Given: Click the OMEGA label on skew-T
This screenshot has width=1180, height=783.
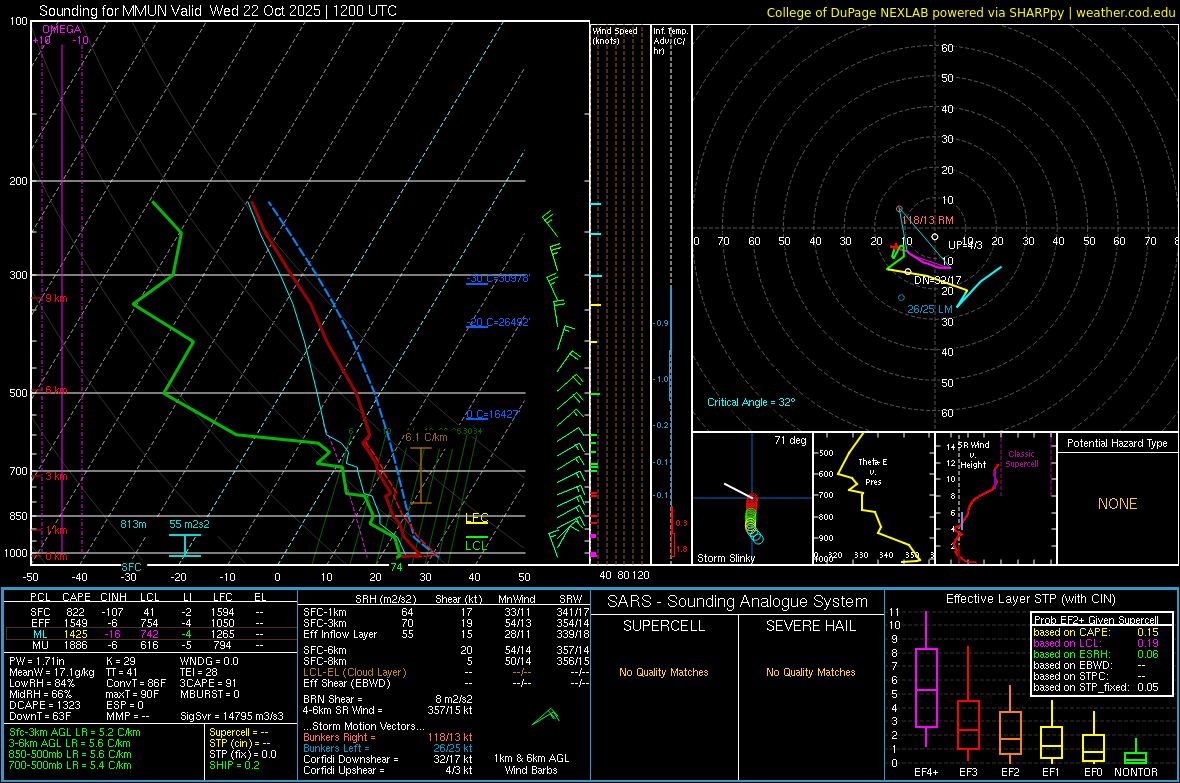Looking at the screenshot, I should click(61, 29).
